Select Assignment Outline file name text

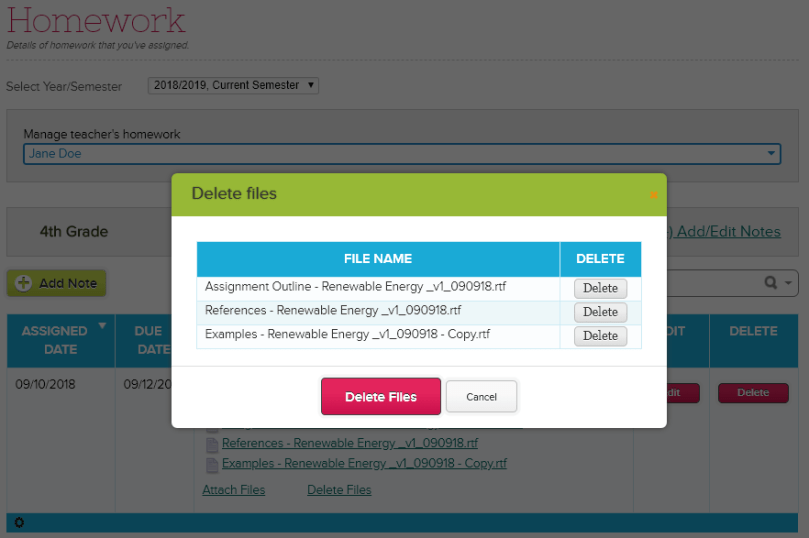pos(355,286)
